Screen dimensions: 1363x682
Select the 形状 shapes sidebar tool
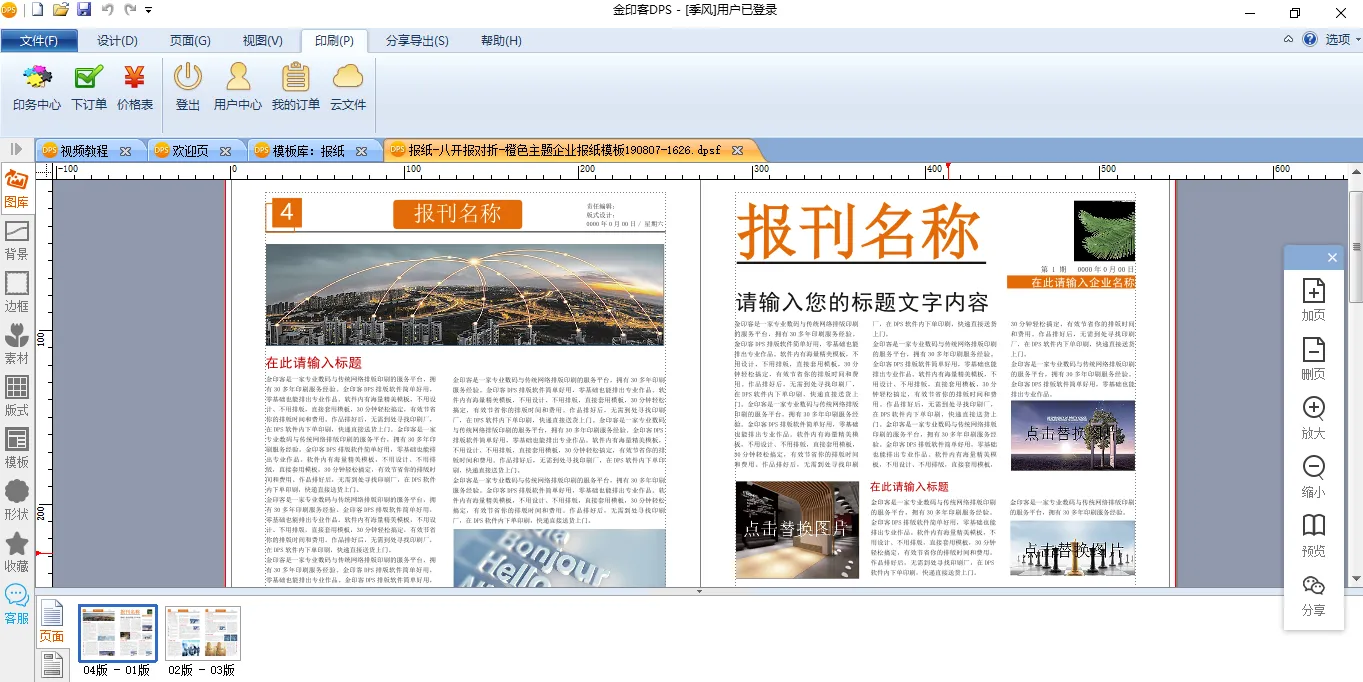(x=16, y=500)
